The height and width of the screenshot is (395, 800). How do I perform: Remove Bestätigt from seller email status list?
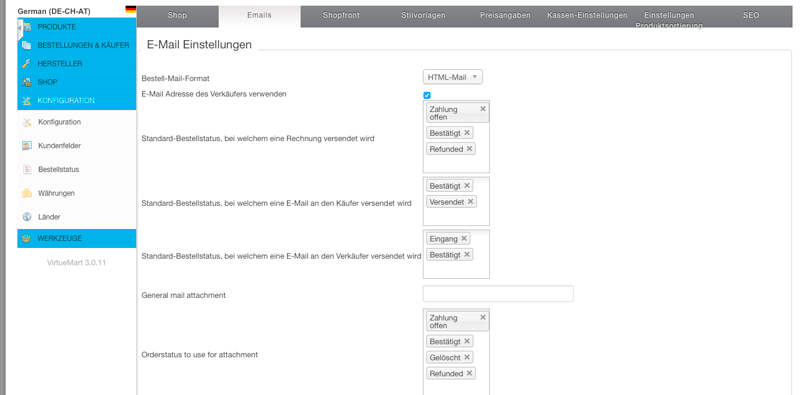[x=466, y=254]
